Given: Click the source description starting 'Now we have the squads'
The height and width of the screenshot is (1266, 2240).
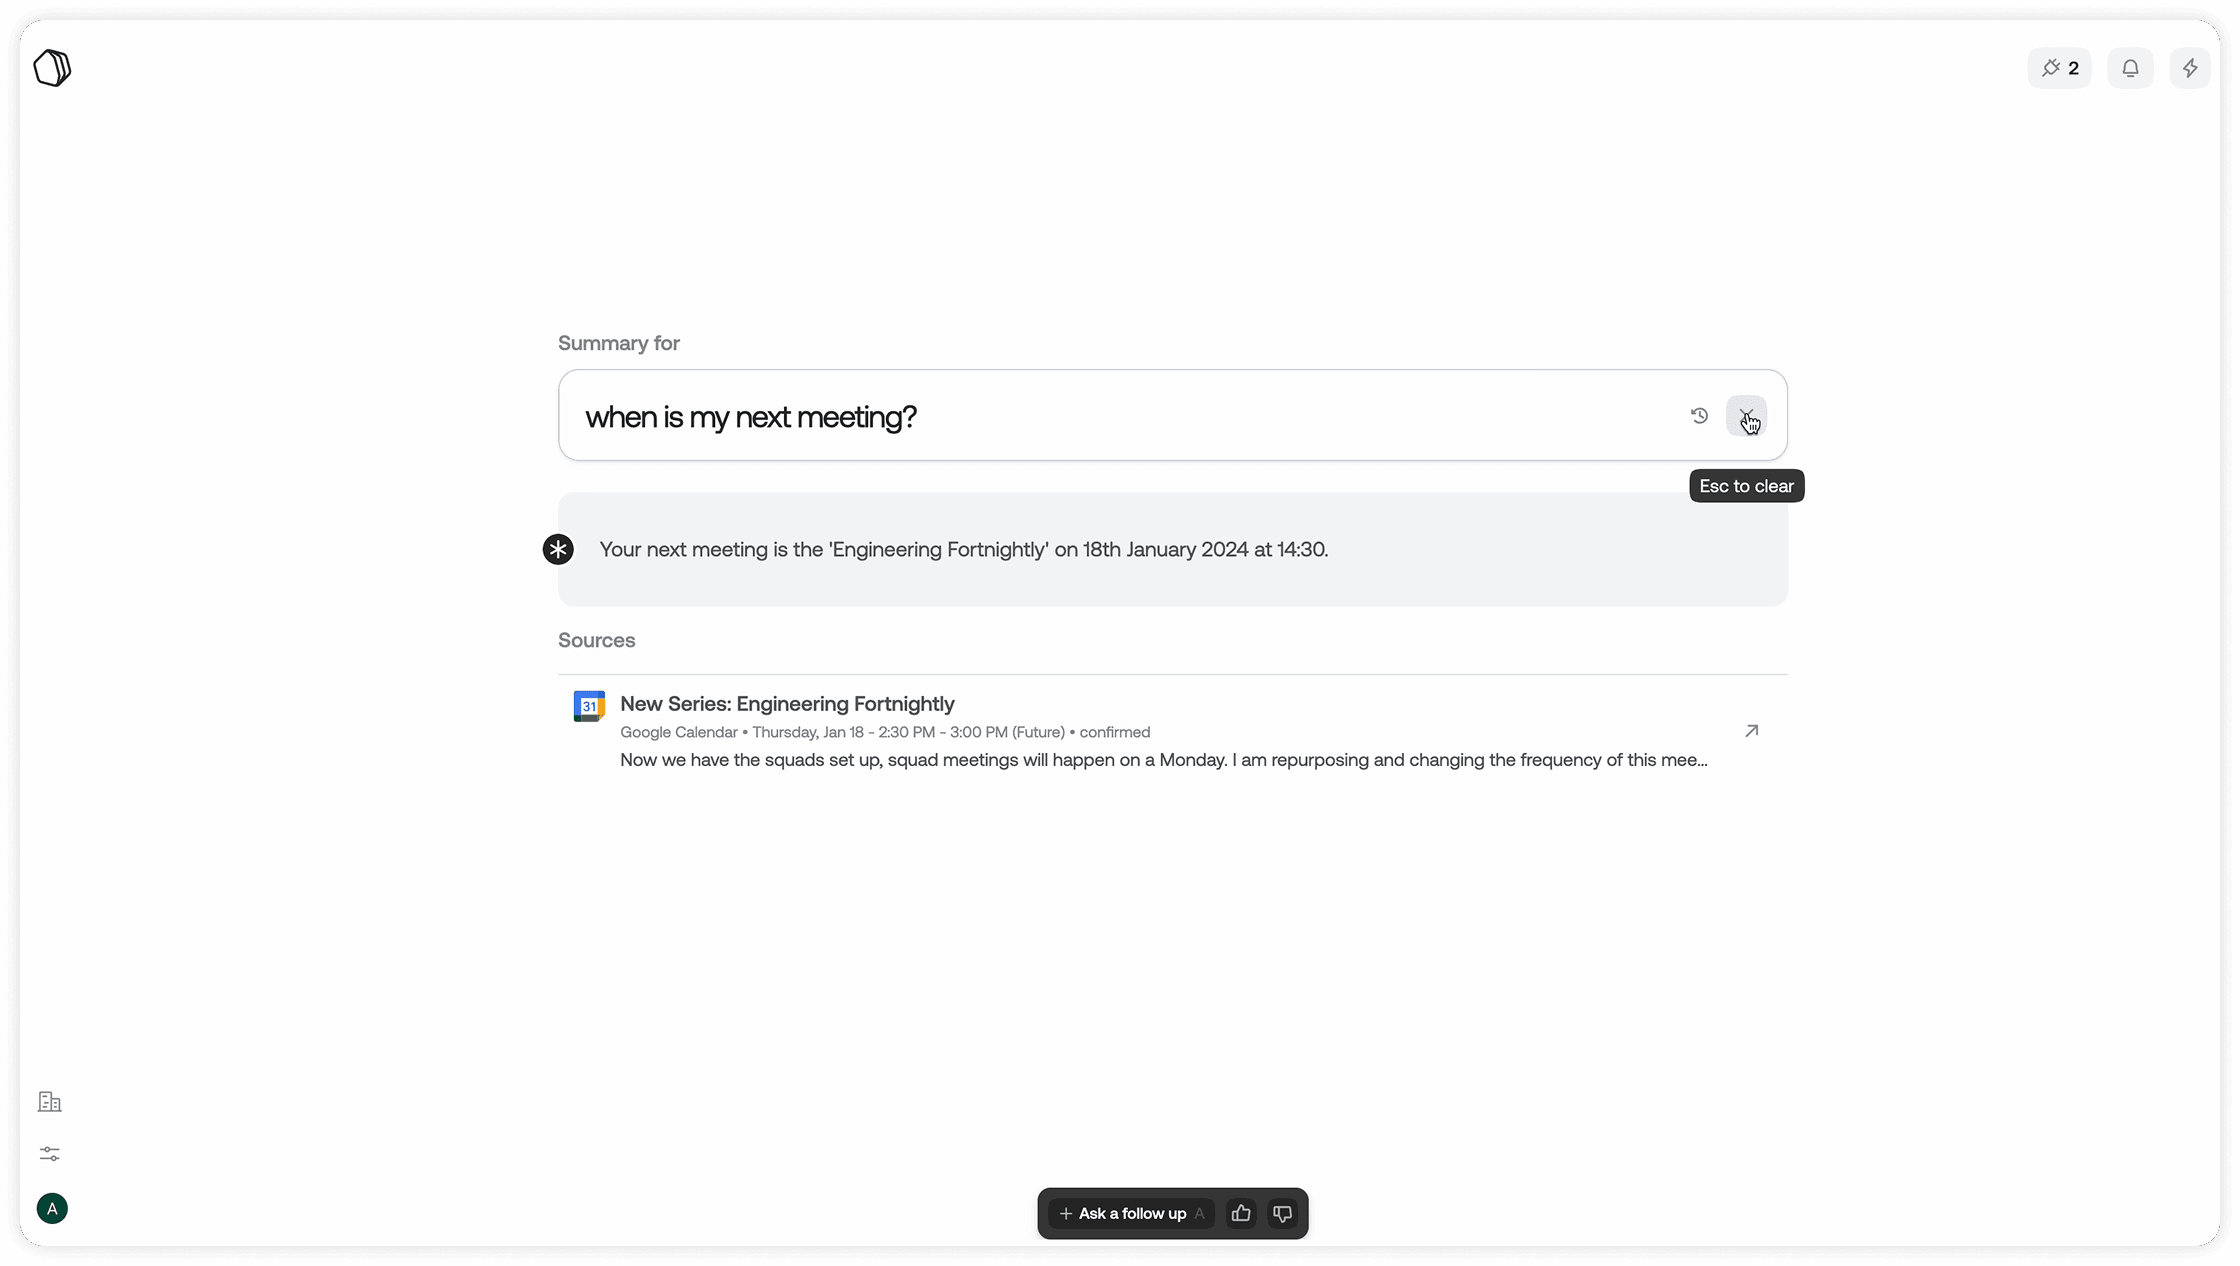Looking at the screenshot, I should tap(1164, 760).
